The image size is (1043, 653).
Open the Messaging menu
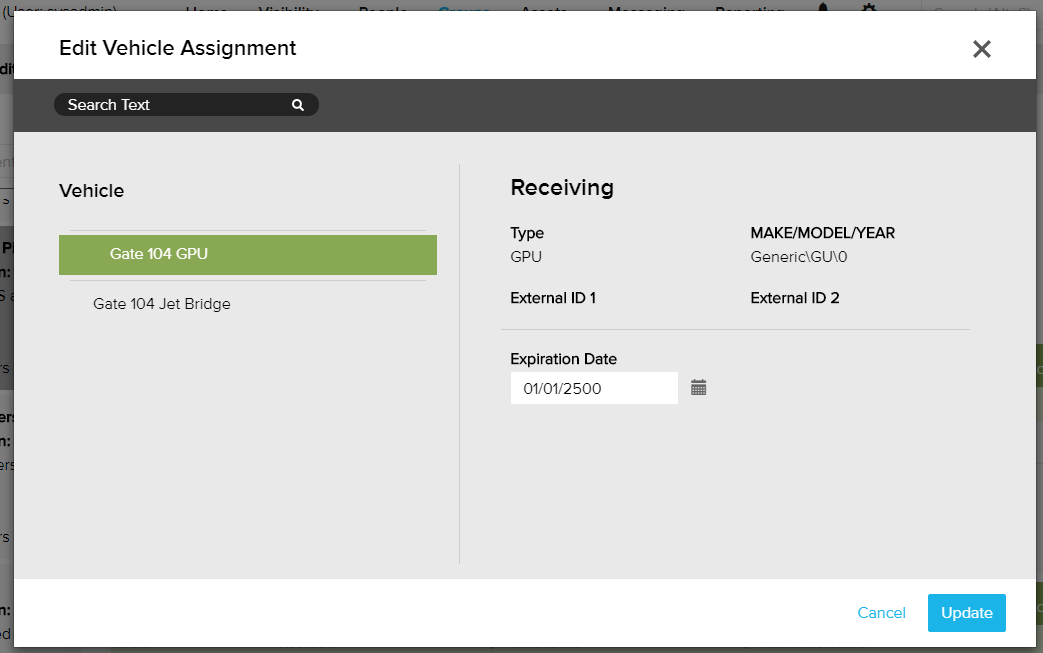(646, 8)
